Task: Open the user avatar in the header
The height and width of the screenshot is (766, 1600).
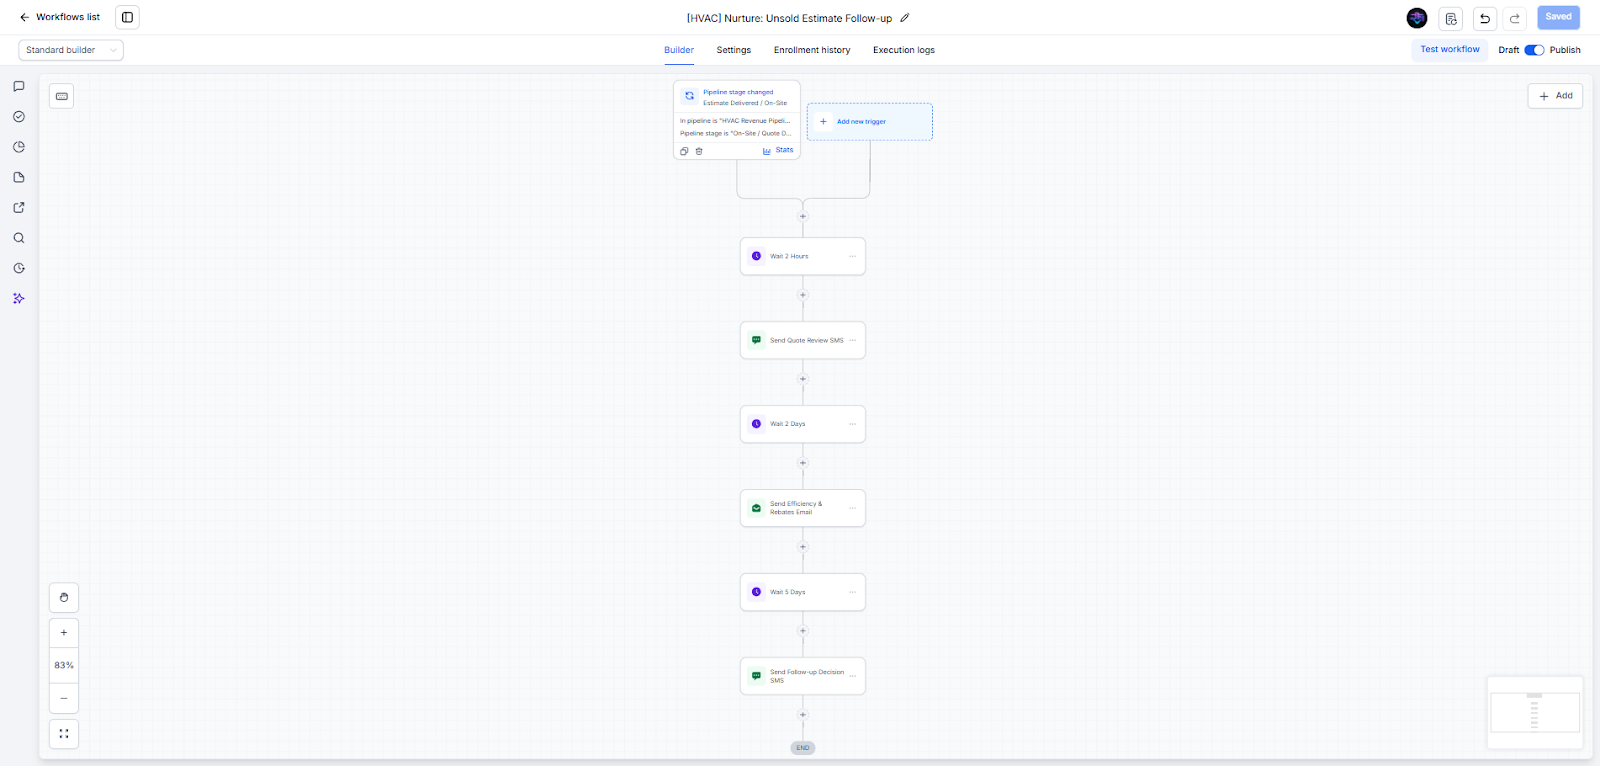Action: click(x=1417, y=18)
